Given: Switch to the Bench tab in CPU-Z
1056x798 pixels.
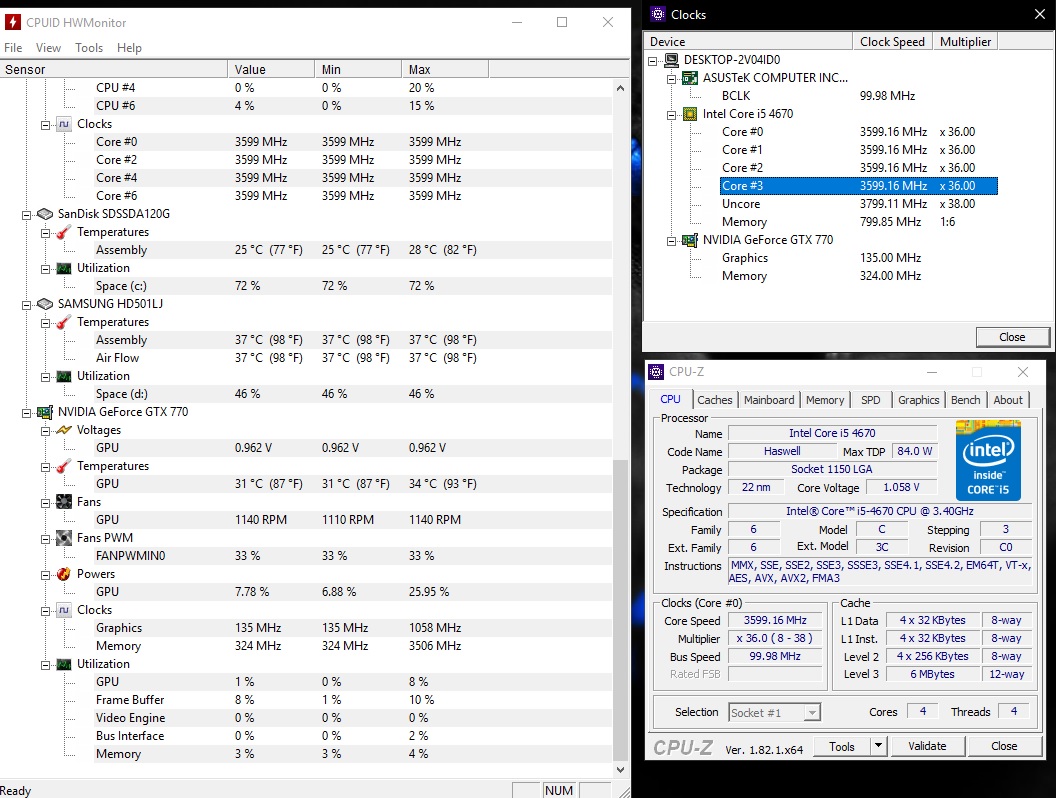Looking at the screenshot, I should [x=965, y=400].
